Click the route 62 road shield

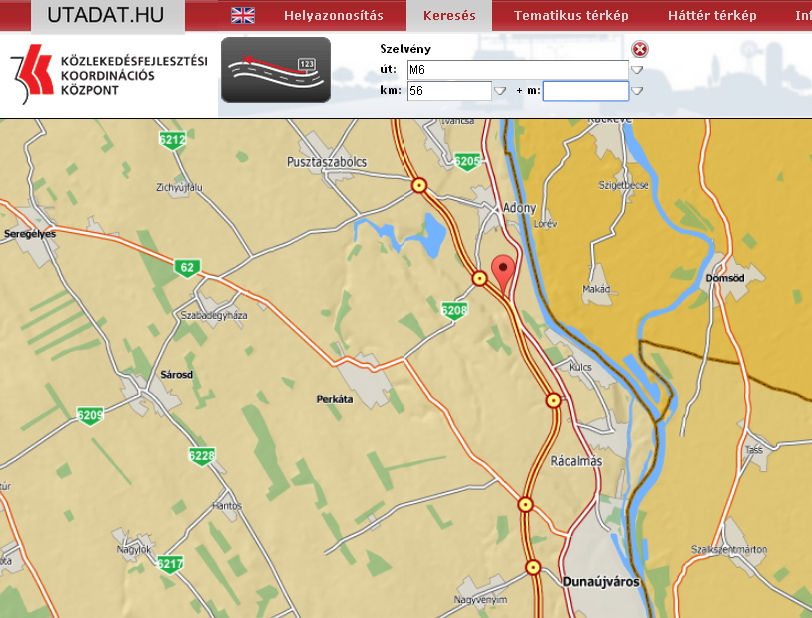point(186,267)
